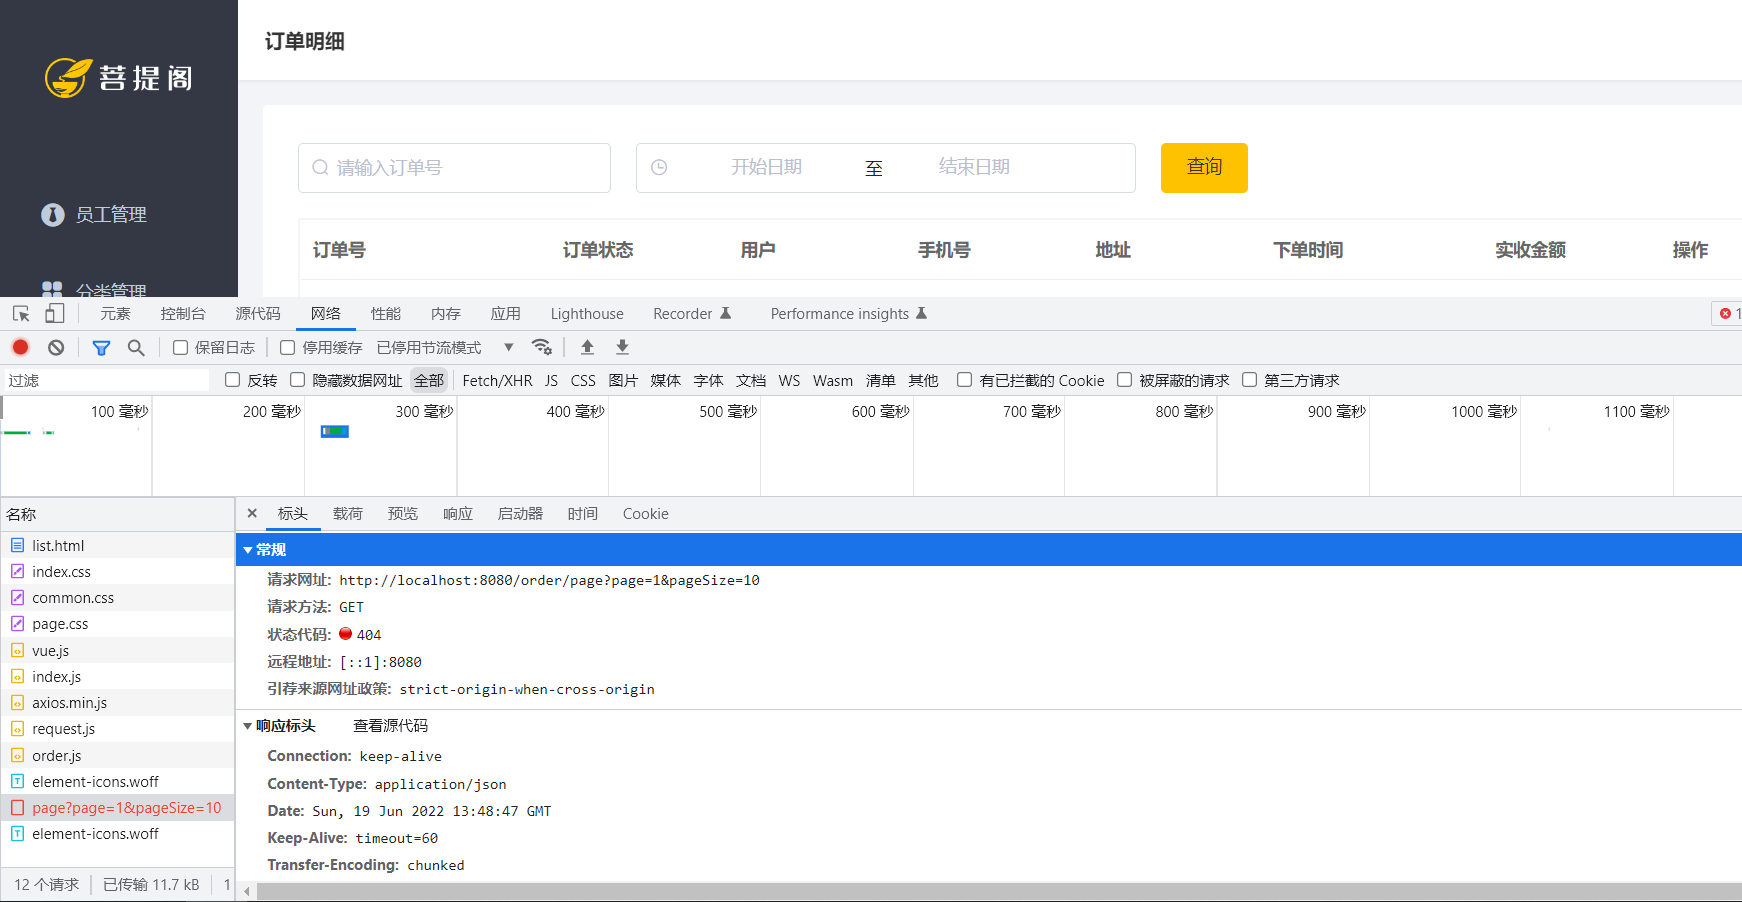Viewport: 1742px width, 902px height.
Task: Toggle 隐藏数据网址 checkbox
Action: tap(297, 380)
